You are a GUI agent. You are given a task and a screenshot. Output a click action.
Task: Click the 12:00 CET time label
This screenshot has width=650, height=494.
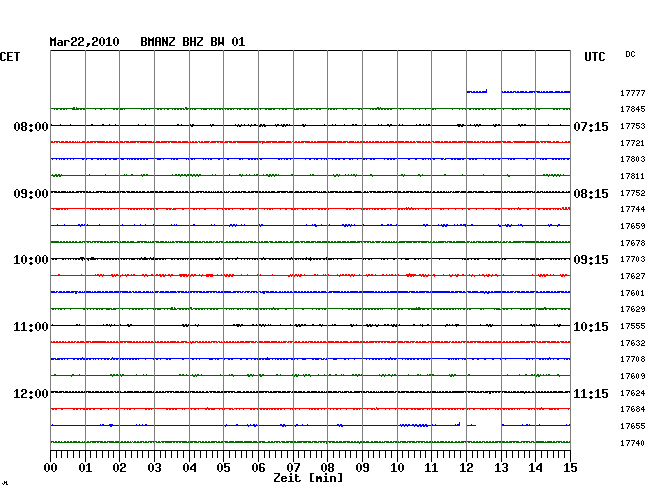click(31, 393)
